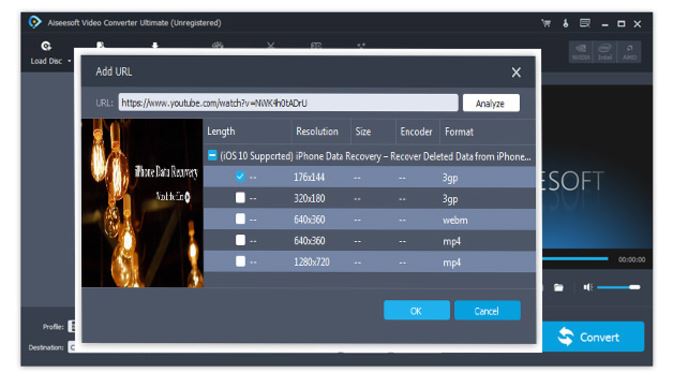Click the 1280x720 resolution cell
Viewport: 675px width, 380px height.
[x=312, y=262]
